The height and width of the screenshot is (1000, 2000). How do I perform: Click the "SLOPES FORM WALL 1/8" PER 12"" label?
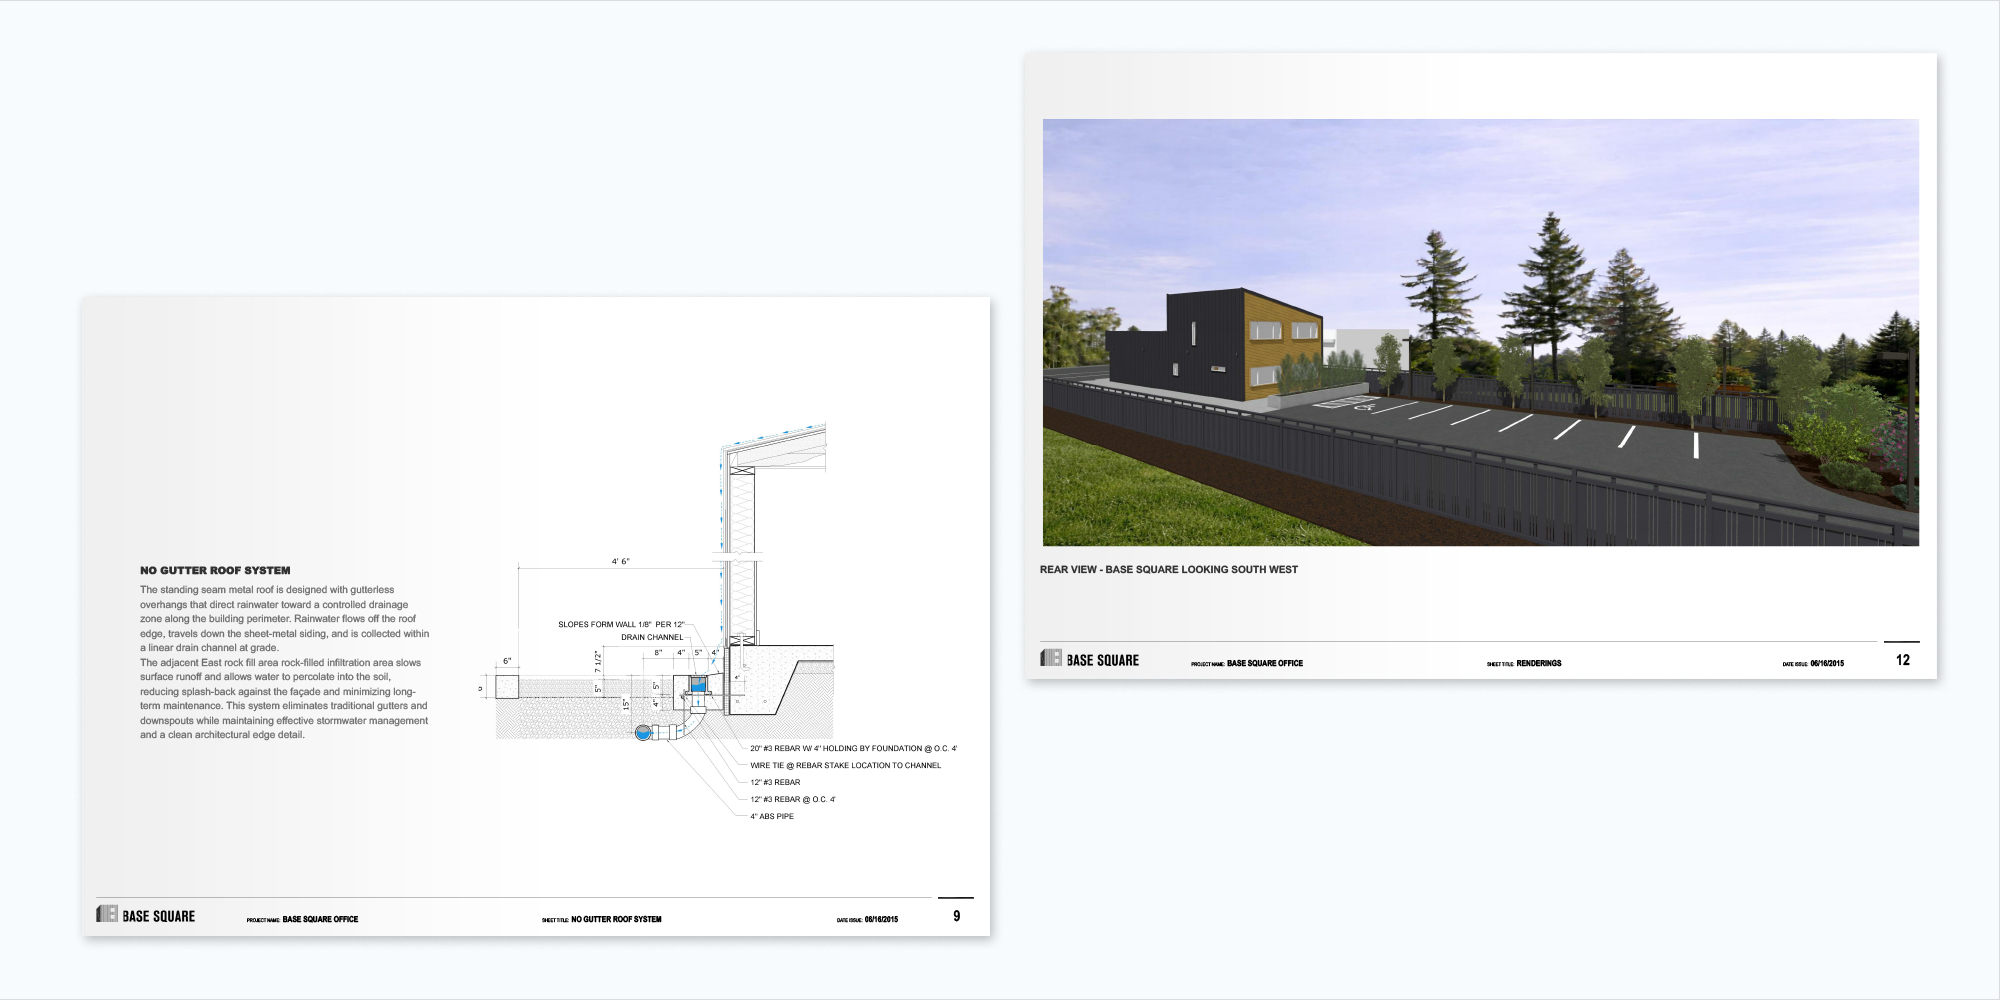point(621,625)
